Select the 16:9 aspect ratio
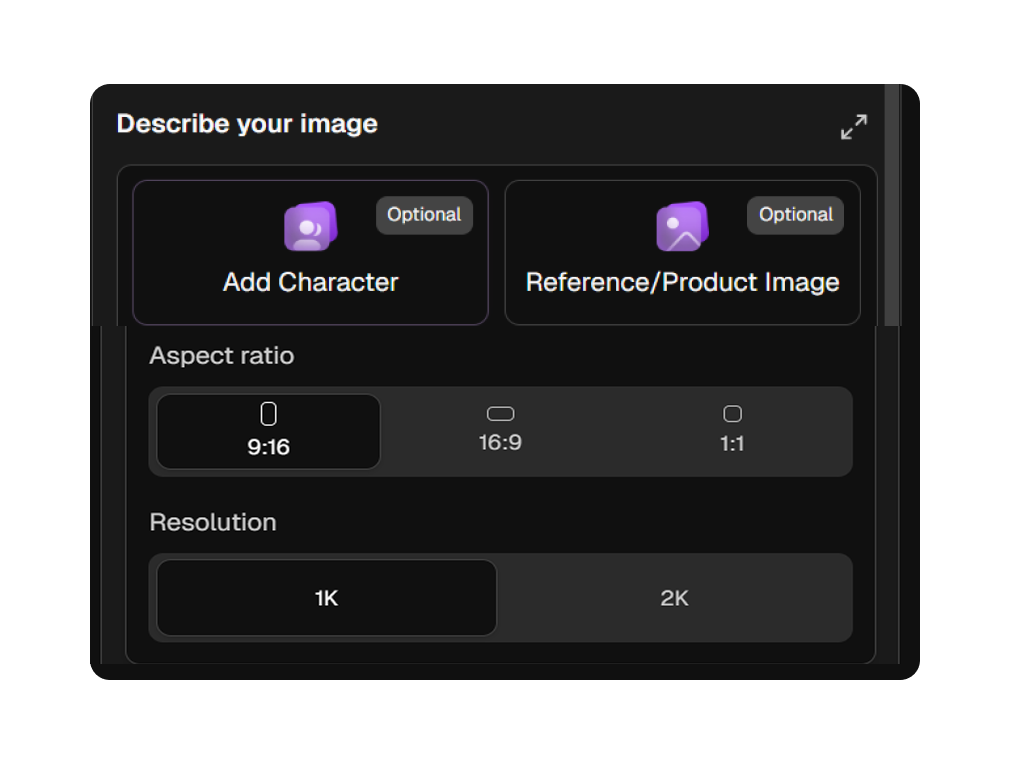1012x764 pixels. coord(500,431)
